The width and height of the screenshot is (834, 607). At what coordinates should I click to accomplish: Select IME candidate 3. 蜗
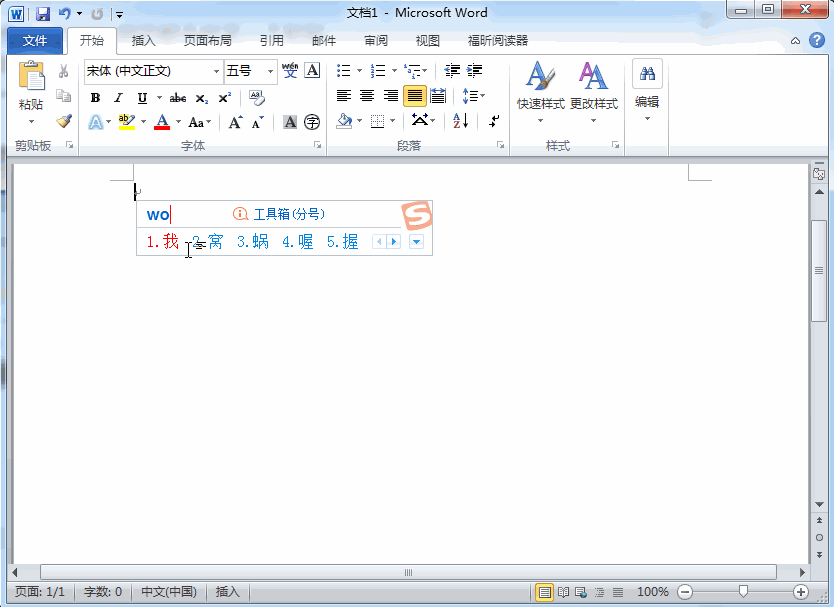[253, 242]
